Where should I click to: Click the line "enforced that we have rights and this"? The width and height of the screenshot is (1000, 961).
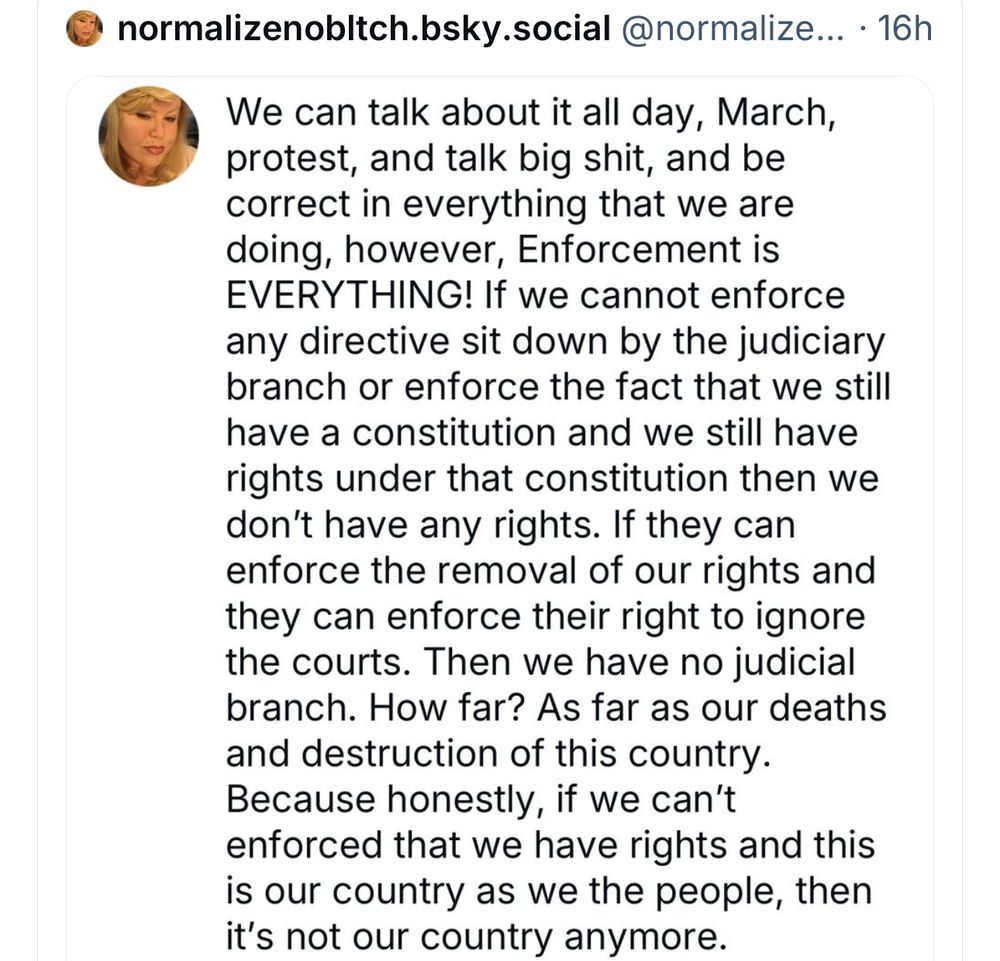(x=550, y=846)
